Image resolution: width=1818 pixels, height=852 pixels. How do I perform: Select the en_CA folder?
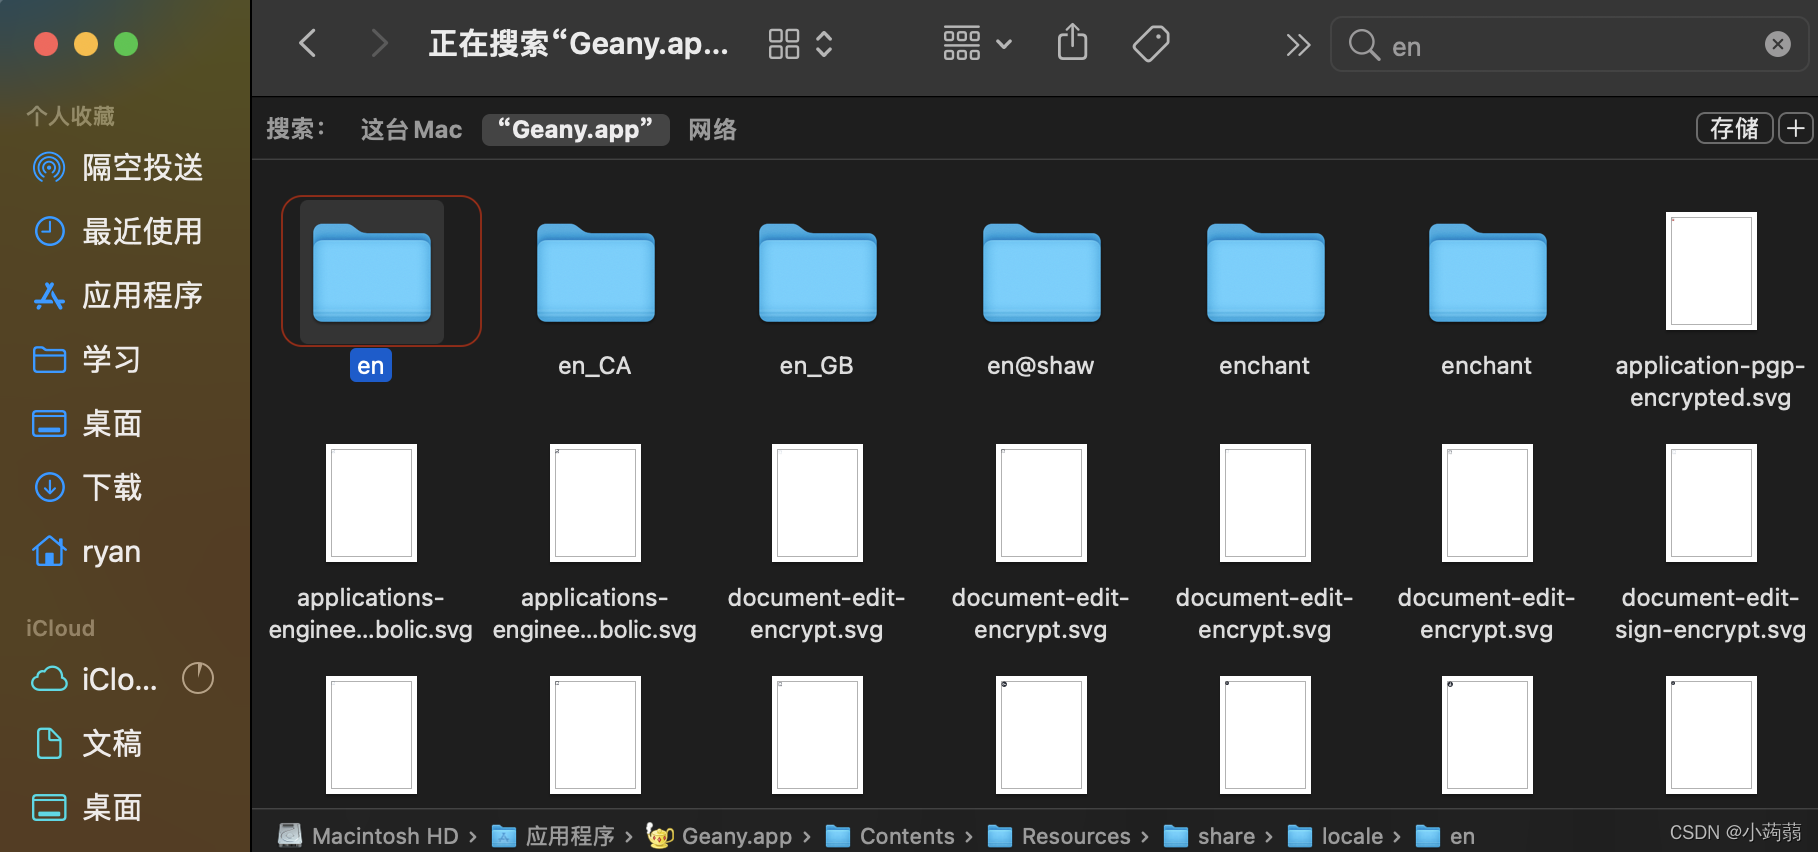[596, 272]
